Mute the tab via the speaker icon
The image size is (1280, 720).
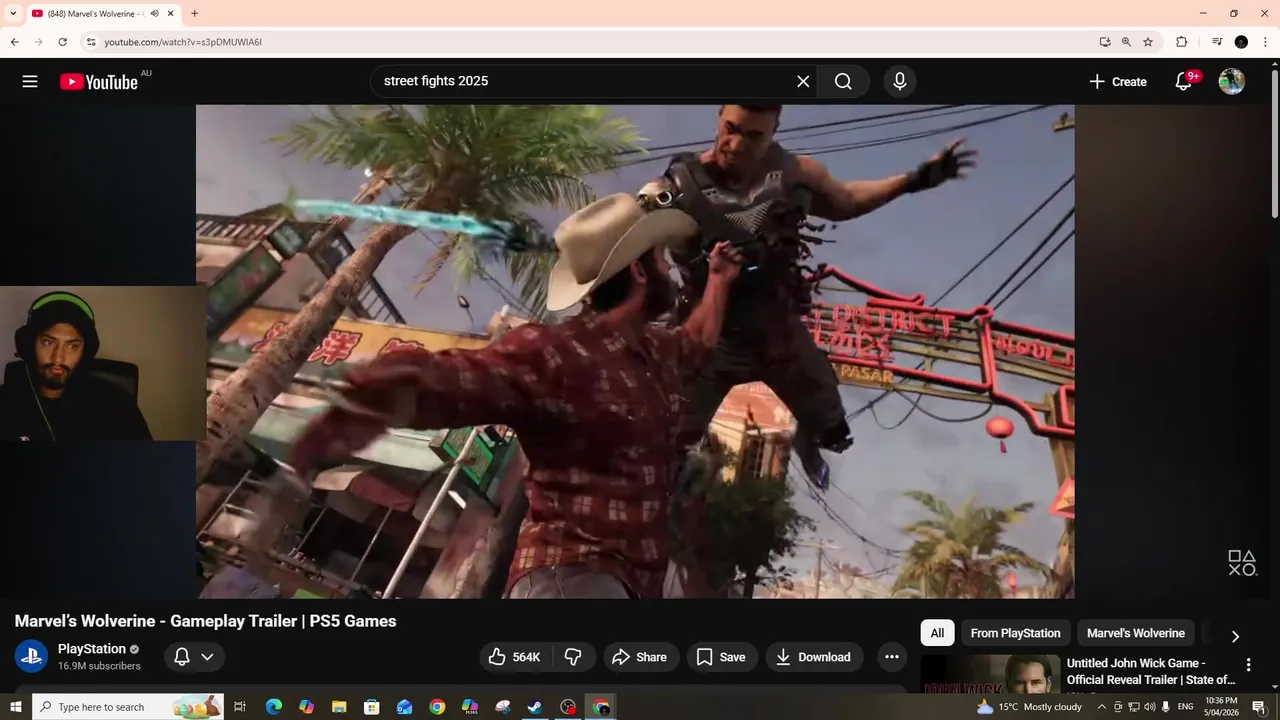(x=154, y=14)
